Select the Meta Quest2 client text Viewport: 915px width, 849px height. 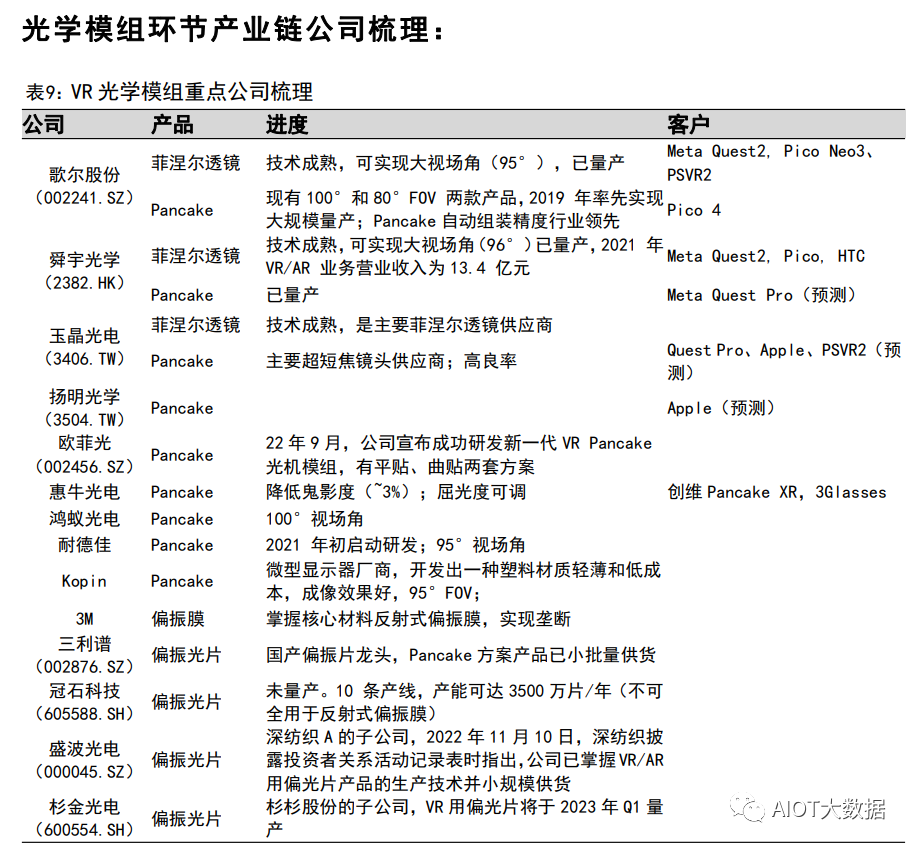coord(716,151)
